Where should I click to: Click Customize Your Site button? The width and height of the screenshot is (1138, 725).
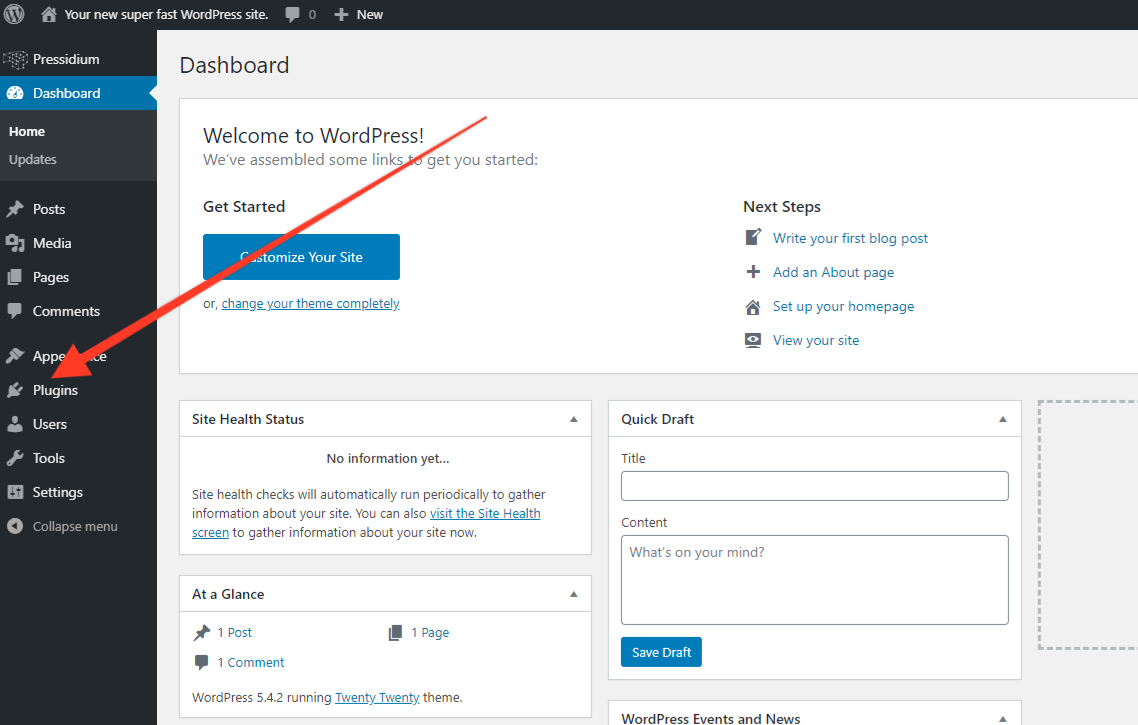click(301, 257)
